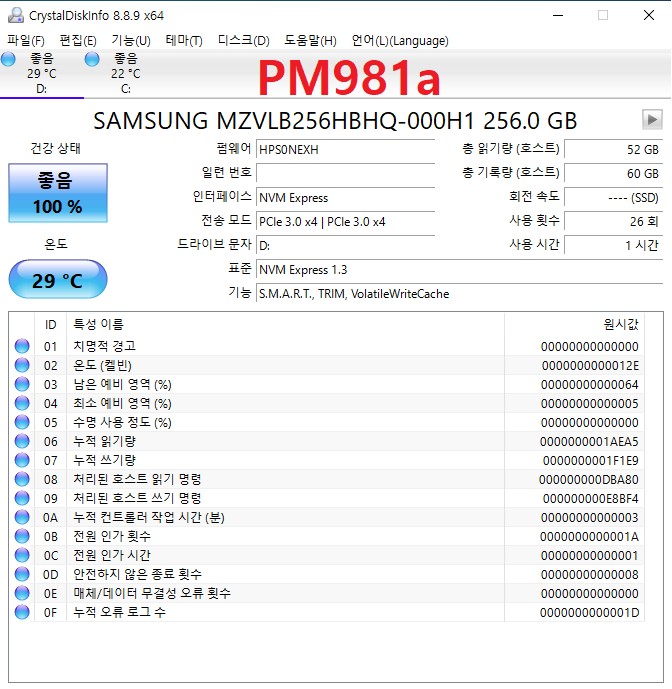Click the blue status orb for drive D:
Image resolution: width=672 pixels, height=689 pixels.
click(8, 59)
